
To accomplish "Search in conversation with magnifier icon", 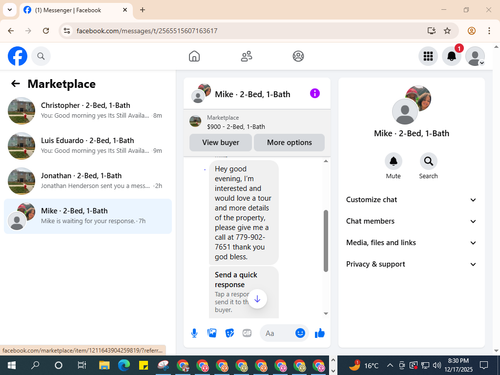I will (428, 161).
